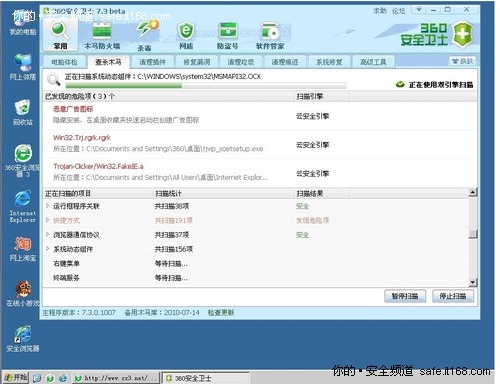Click 共扫描191项 statistic text

(174, 220)
